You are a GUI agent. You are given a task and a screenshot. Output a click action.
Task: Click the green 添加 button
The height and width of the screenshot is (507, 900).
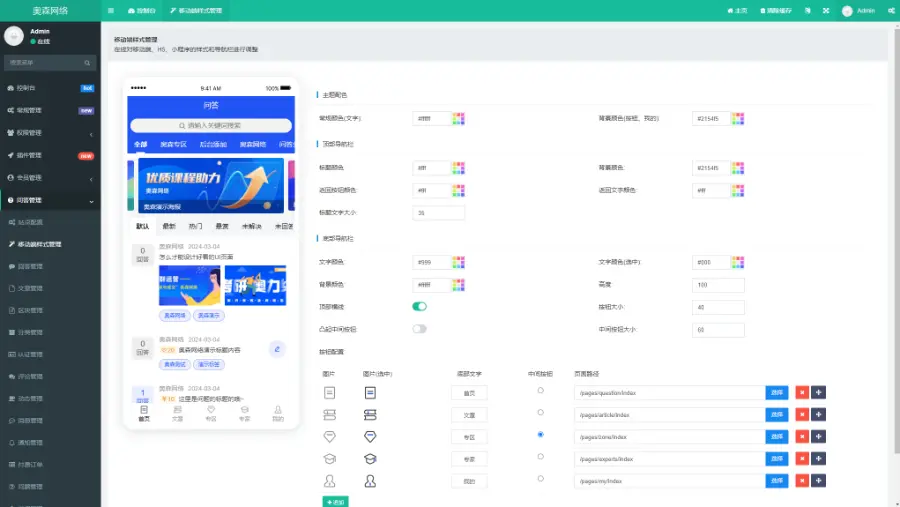pos(335,501)
